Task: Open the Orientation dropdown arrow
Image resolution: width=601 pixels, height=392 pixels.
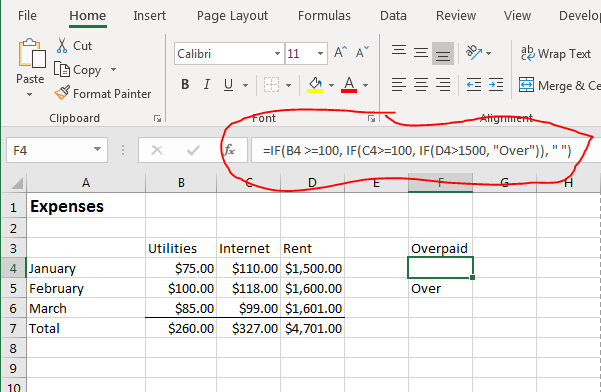Action: [488, 53]
